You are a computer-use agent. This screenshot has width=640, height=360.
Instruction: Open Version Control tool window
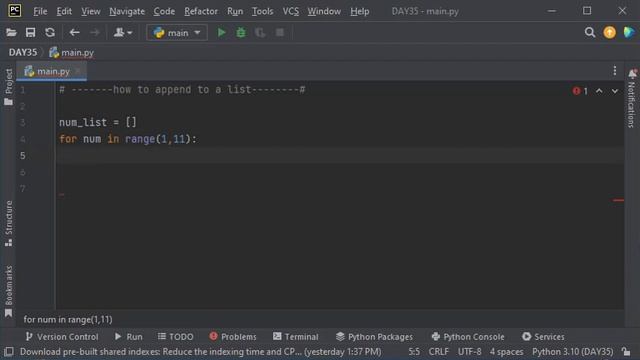pyautogui.click(x=62, y=337)
